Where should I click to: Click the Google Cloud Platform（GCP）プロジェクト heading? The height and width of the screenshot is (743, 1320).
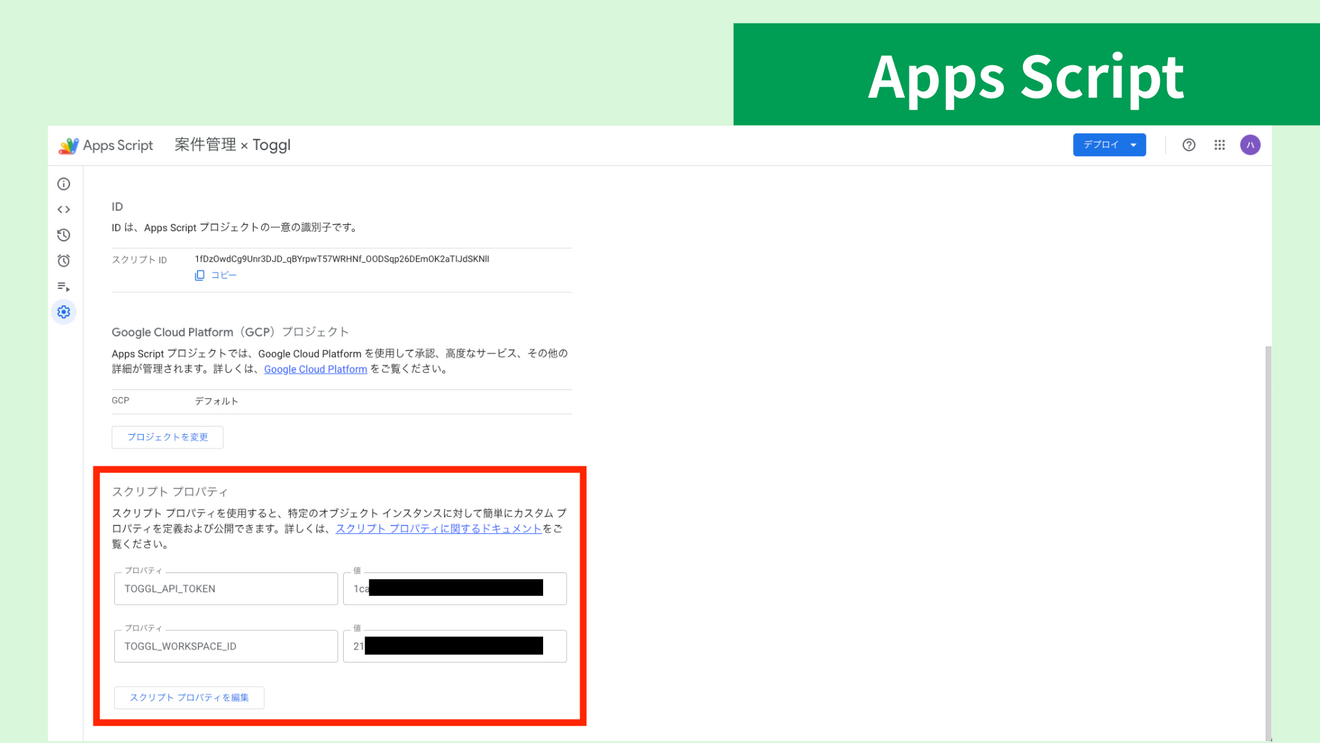(x=230, y=332)
